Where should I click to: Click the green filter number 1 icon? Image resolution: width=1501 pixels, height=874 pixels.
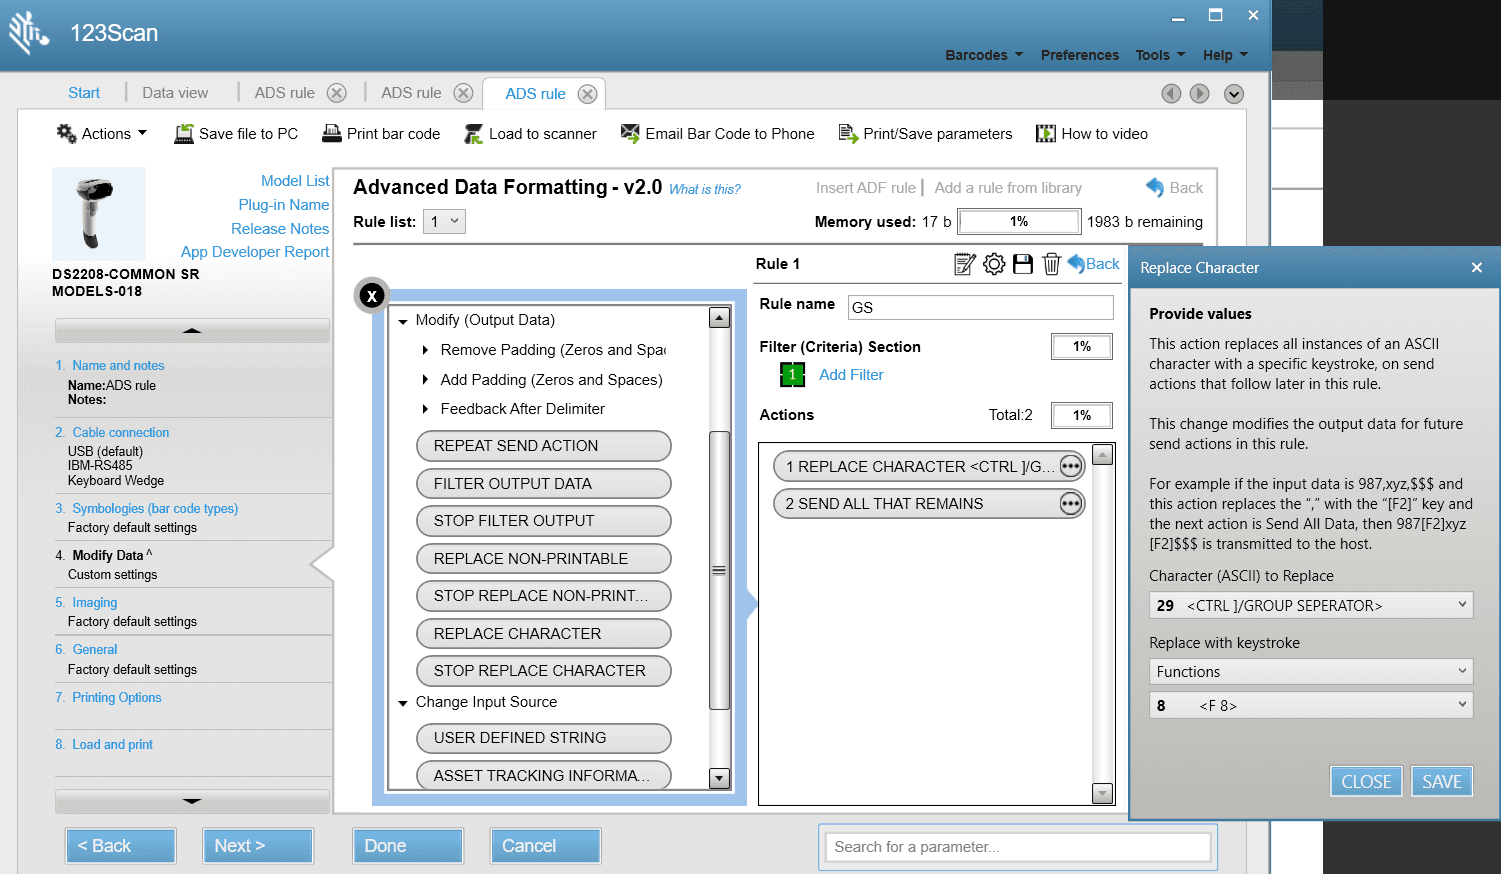click(792, 375)
